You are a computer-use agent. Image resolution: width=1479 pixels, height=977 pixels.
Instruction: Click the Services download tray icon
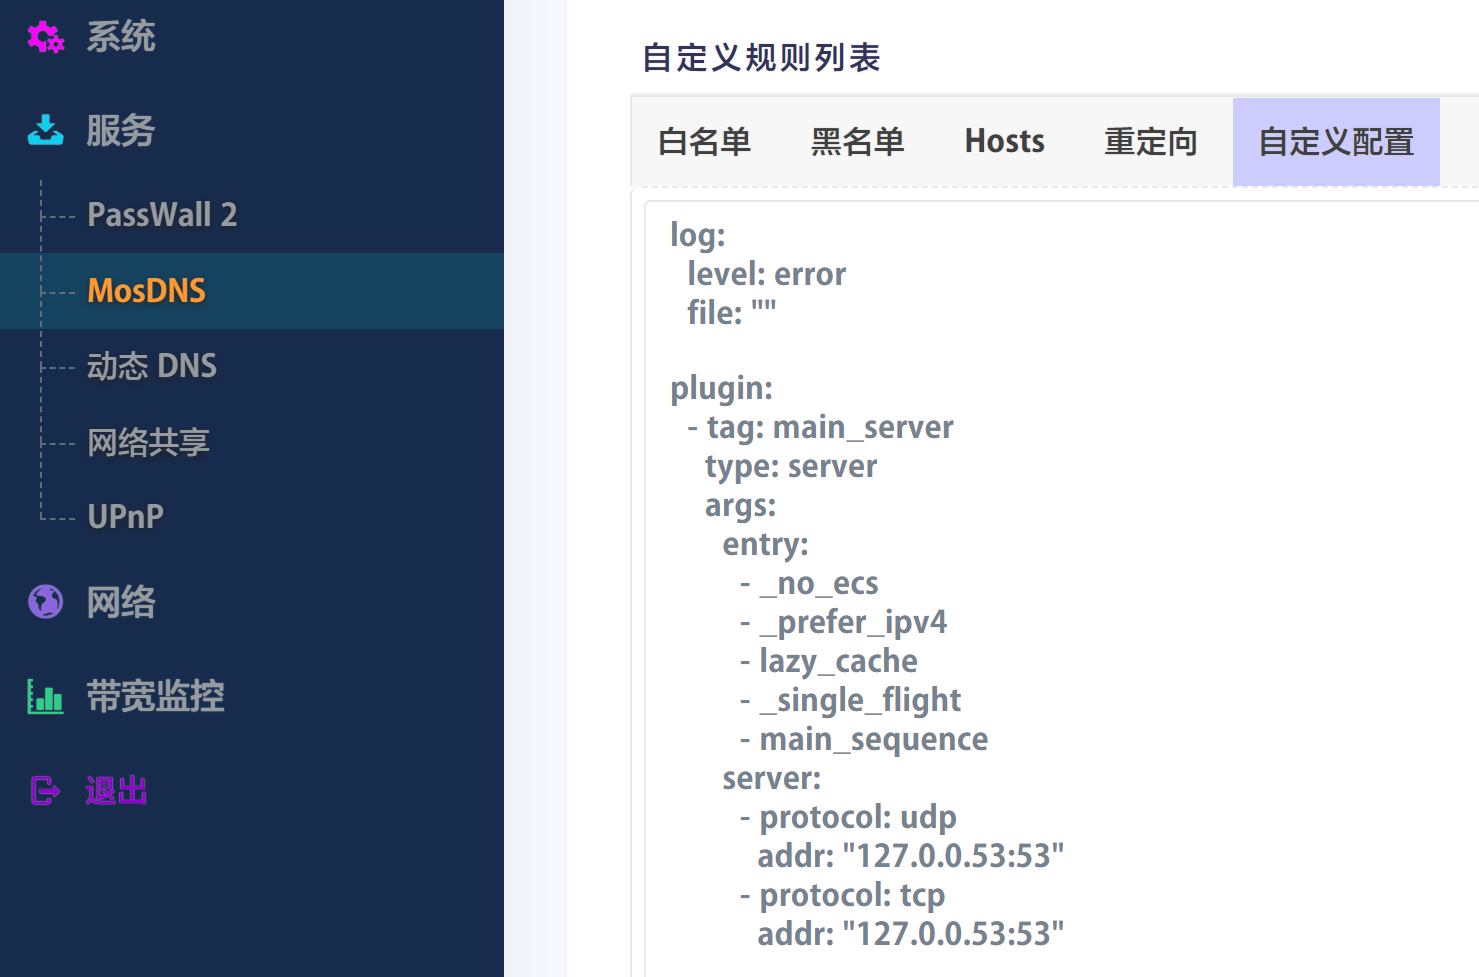pyautogui.click(x=46, y=130)
